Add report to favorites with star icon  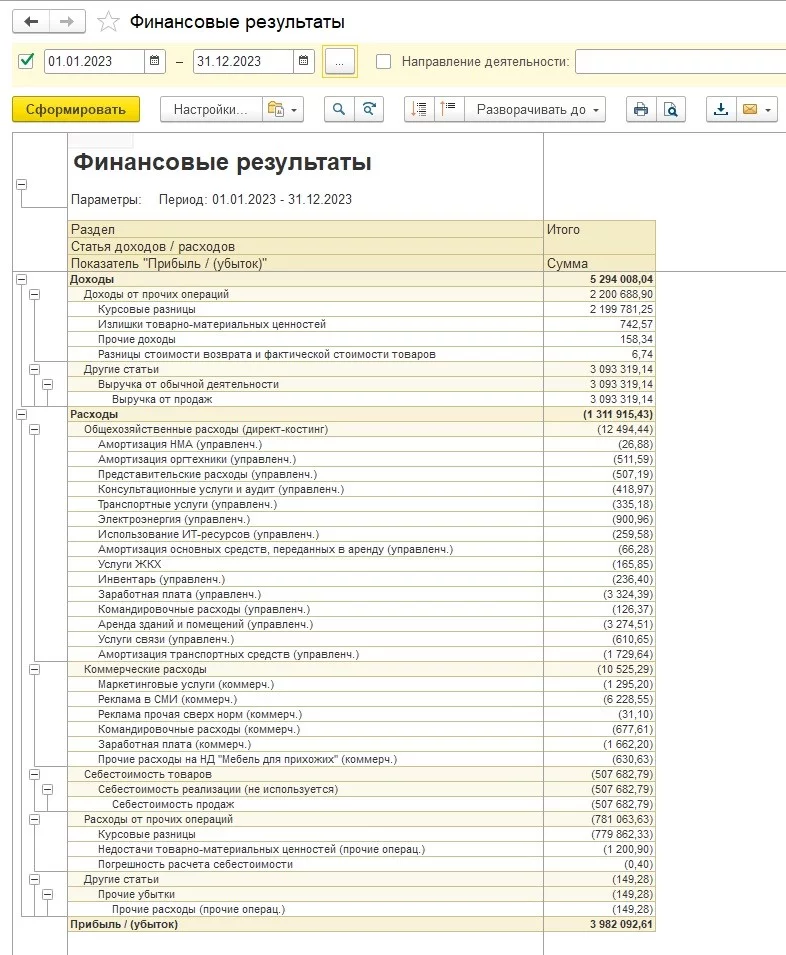pyautogui.click(x=108, y=22)
